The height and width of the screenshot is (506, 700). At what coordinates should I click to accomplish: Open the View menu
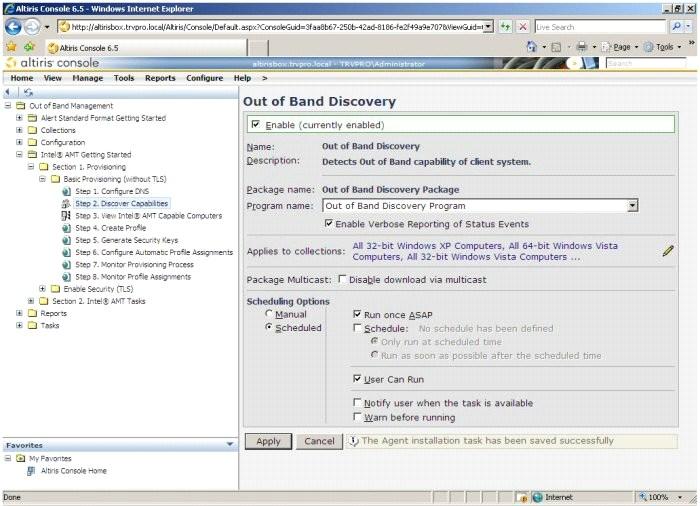[53, 78]
